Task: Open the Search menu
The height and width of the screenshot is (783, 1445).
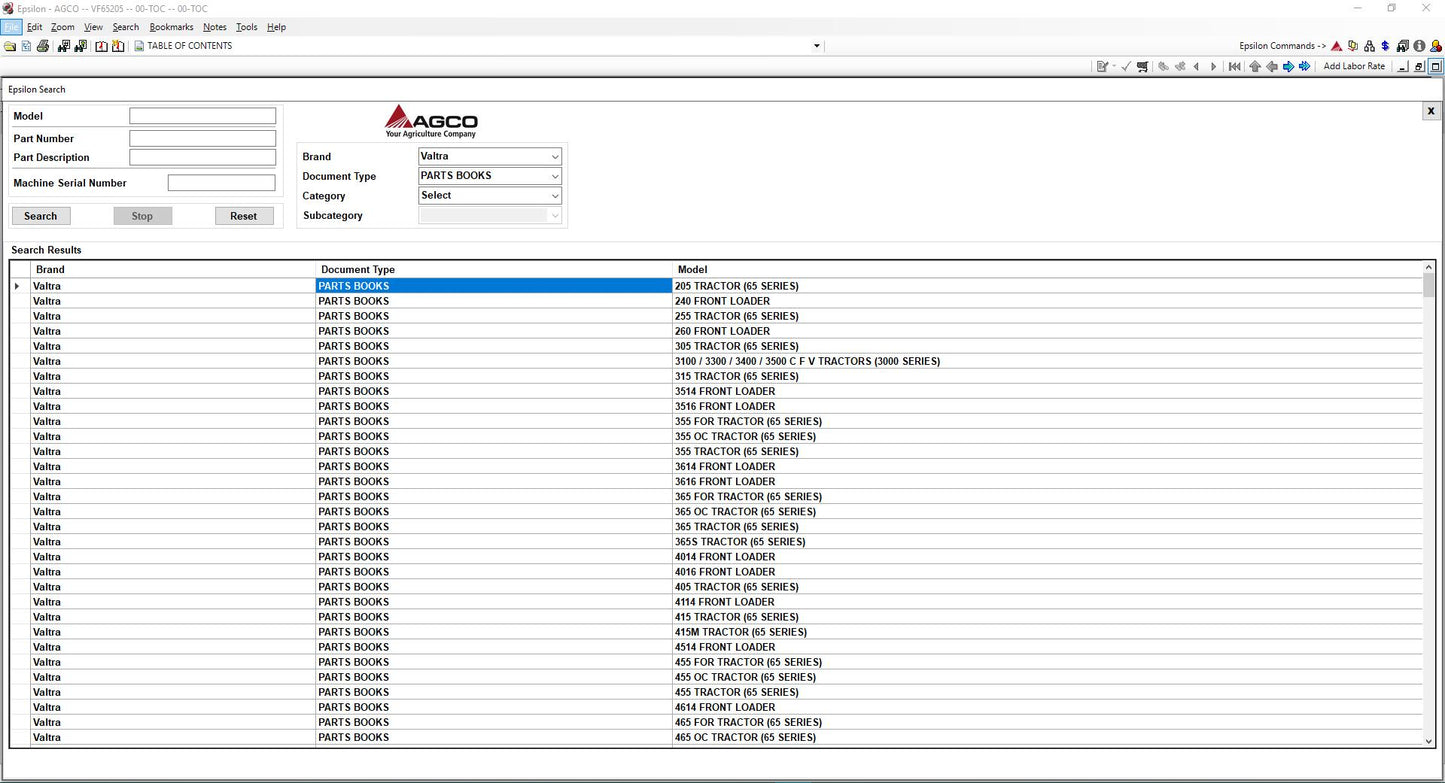Action: point(125,27)
